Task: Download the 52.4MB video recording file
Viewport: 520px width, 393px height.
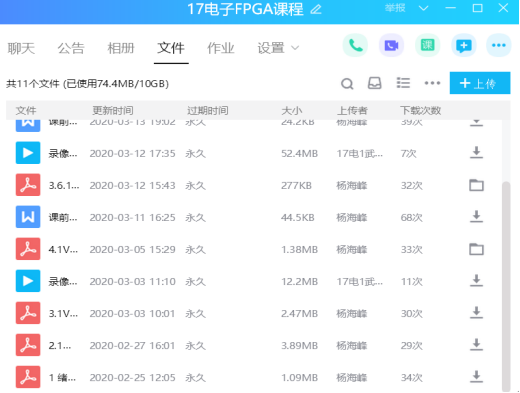Action: (476, 153)
